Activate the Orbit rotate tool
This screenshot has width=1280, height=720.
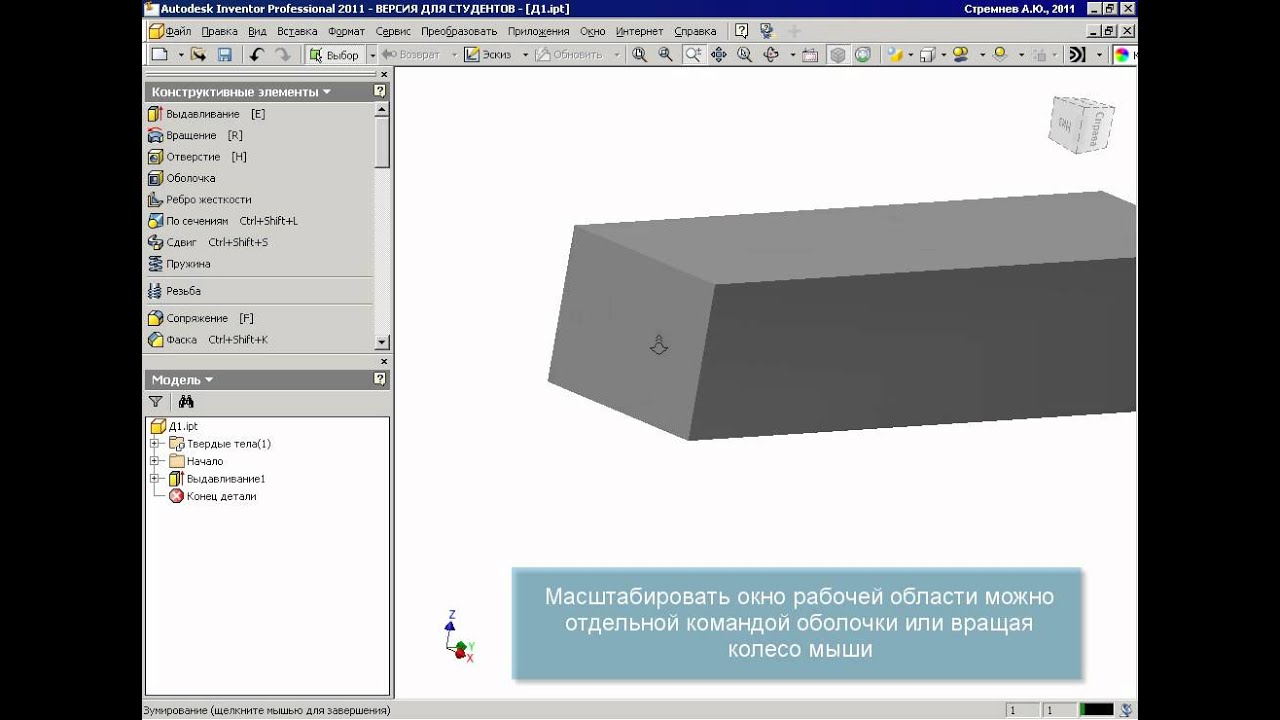coord(771,55)
